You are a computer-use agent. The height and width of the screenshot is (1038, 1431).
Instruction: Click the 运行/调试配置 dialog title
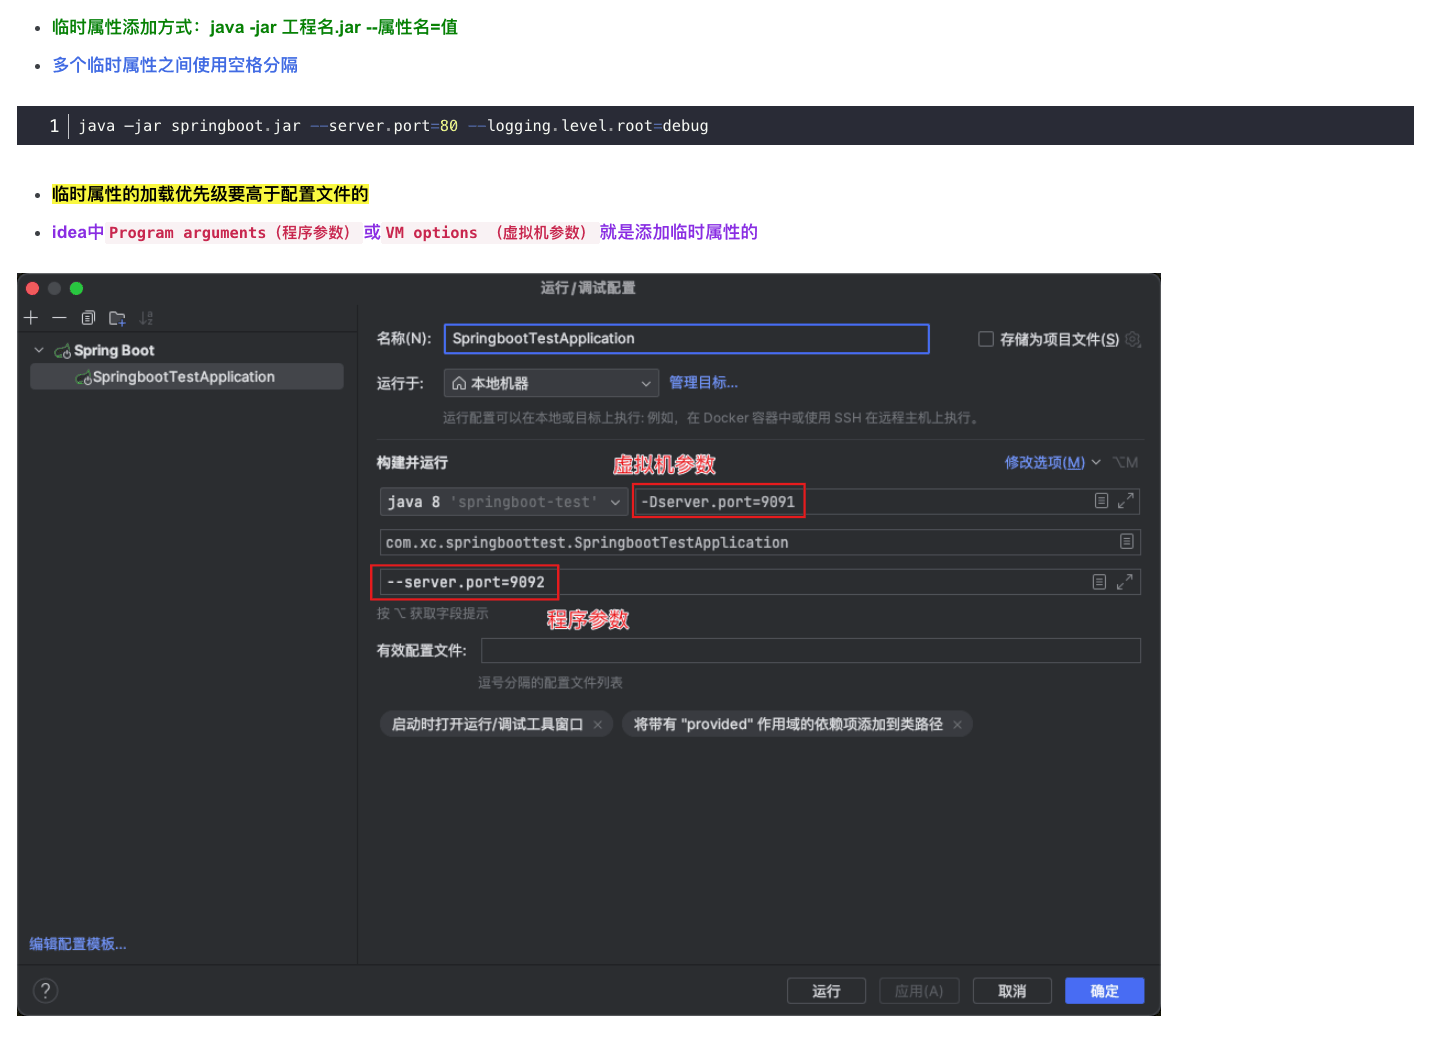(x=588, y=288)
